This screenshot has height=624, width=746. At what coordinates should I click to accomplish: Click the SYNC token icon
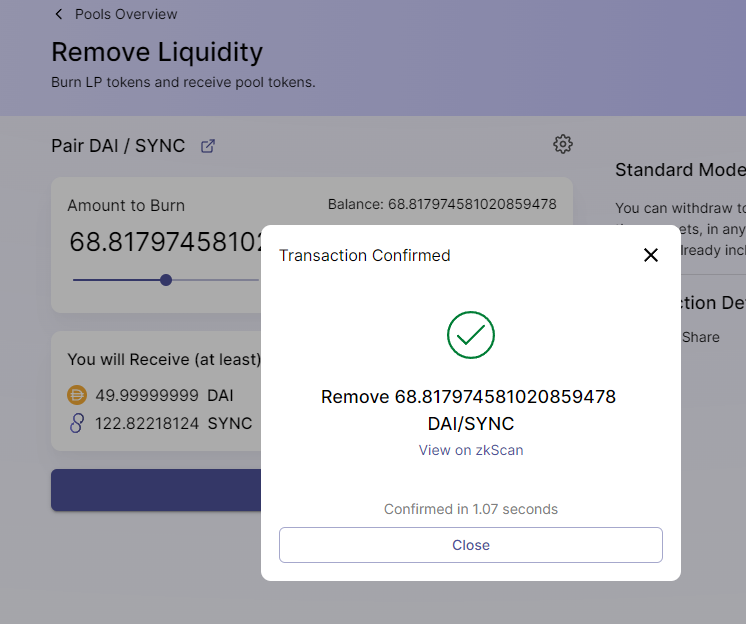point(77,423)
